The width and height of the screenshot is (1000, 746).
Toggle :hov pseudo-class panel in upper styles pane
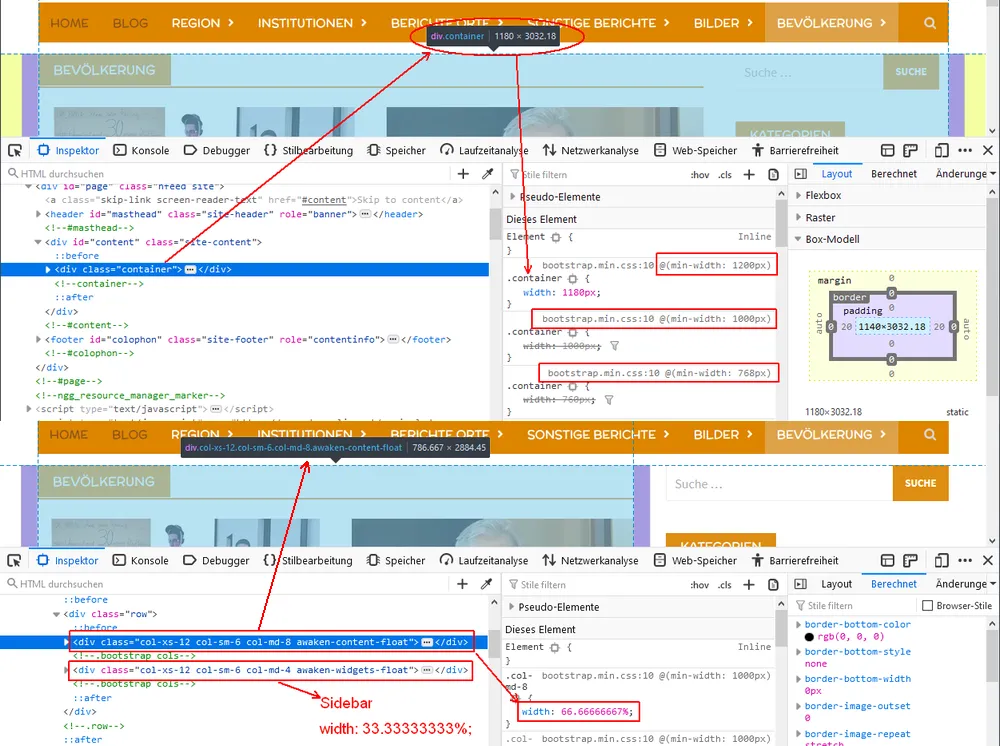tap(700, 175)
